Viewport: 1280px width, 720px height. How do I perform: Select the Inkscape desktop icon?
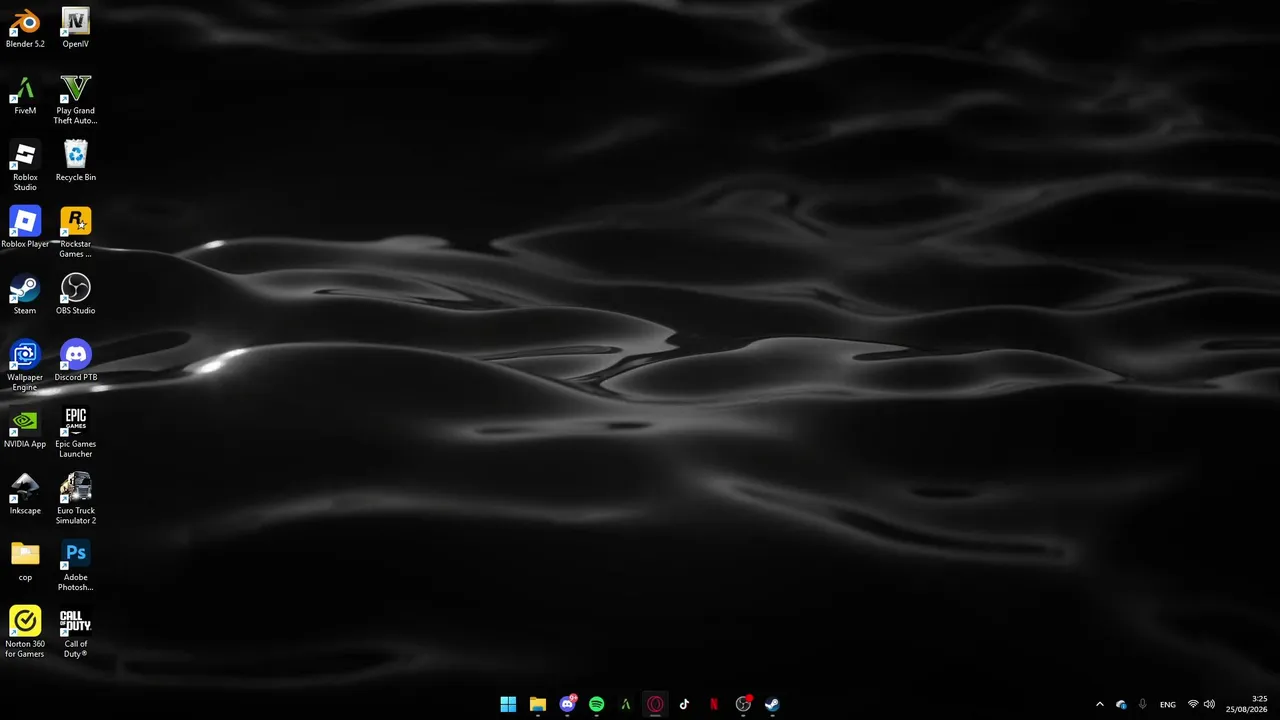[x=25, y=495]
